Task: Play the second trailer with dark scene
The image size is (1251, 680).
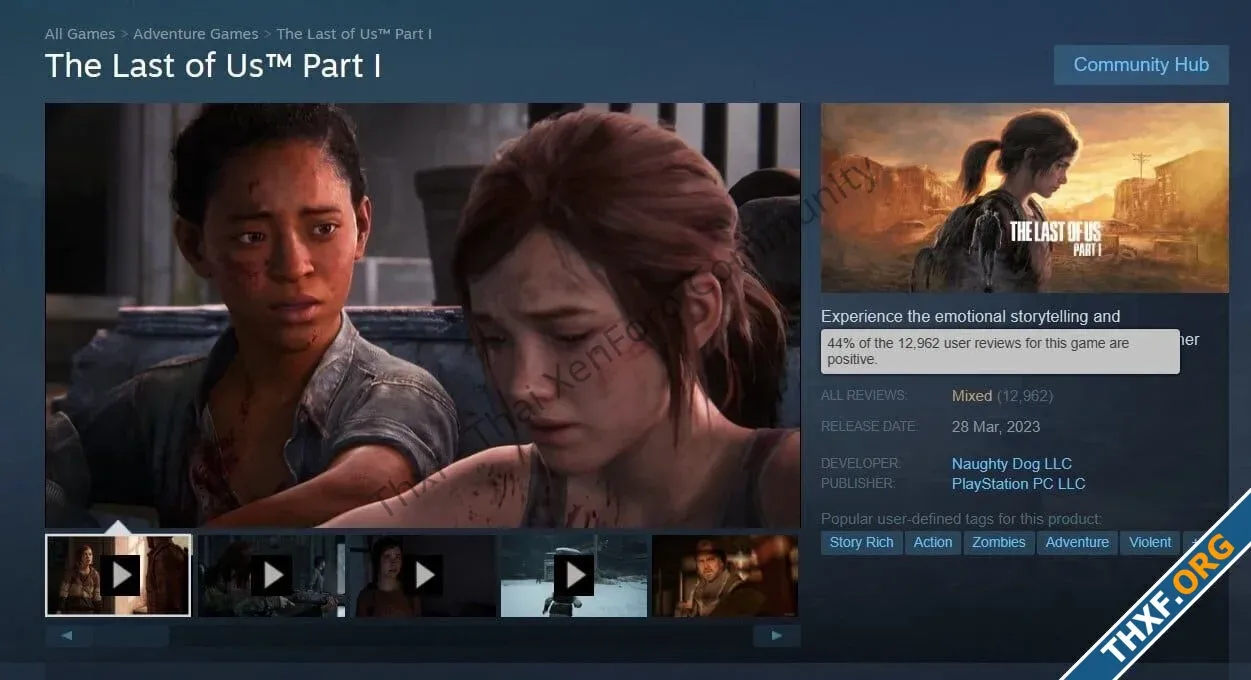Action: coord(271,575)
